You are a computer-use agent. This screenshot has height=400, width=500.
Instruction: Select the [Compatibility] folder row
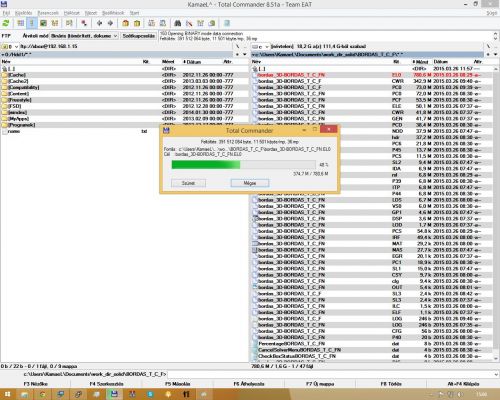click(125, 87)
